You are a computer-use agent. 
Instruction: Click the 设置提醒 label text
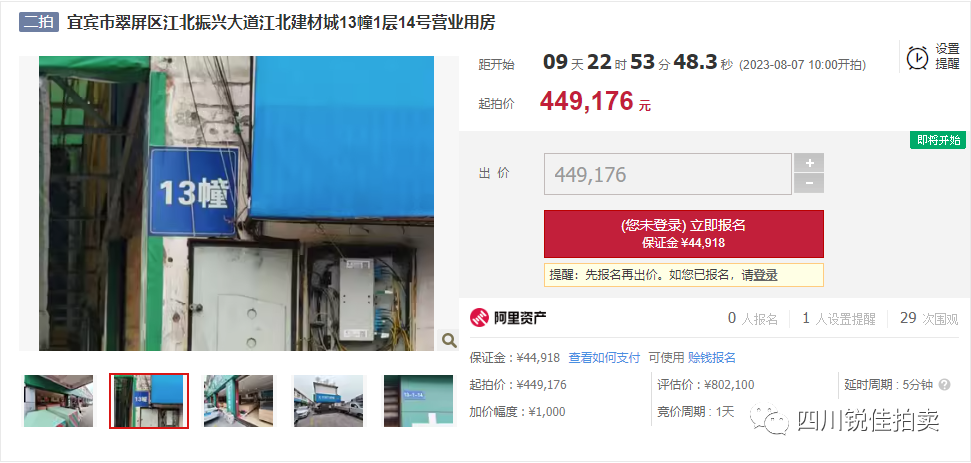947,56
